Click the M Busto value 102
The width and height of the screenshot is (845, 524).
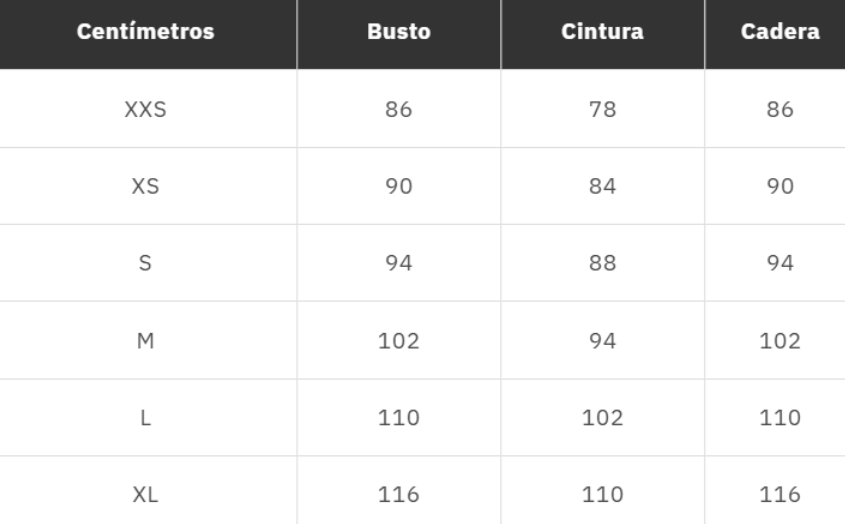click(399, 341)
